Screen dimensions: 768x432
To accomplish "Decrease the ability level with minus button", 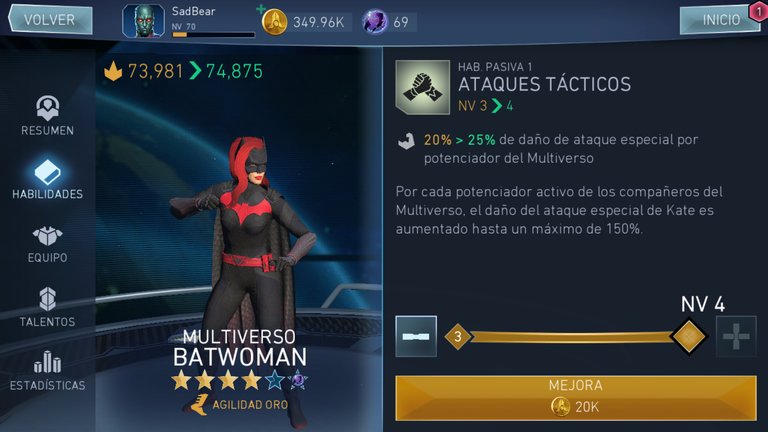I will [416, 336].
